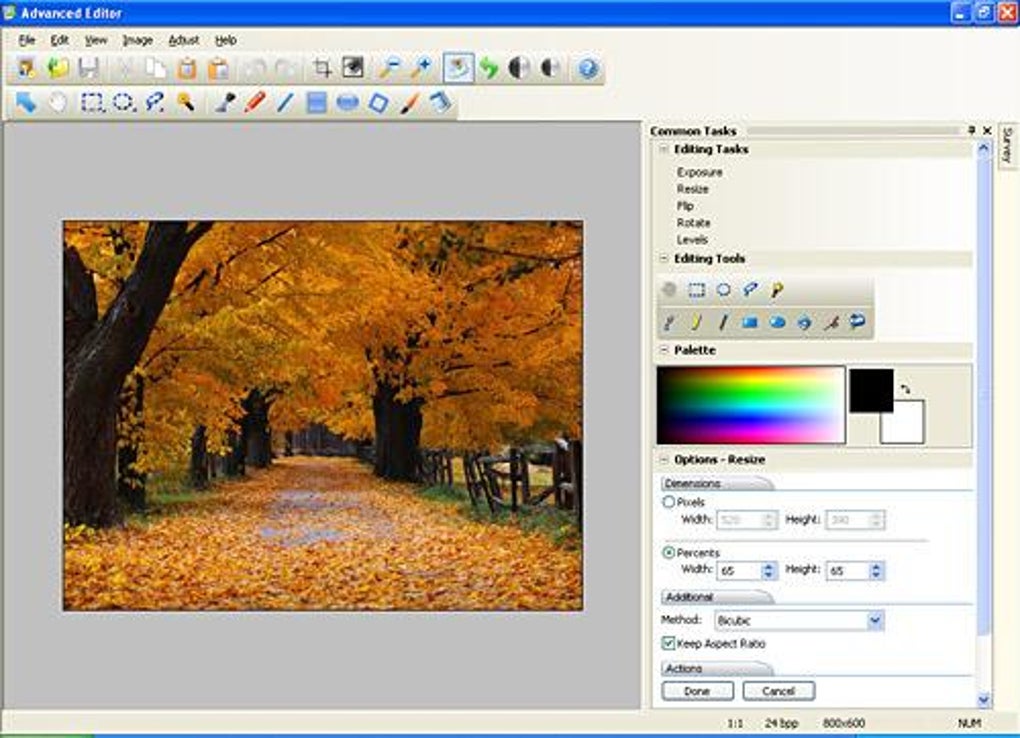Select elliptical selection tool in main toolbar
The image size is (1020, 738).
(x=123, y=102)
